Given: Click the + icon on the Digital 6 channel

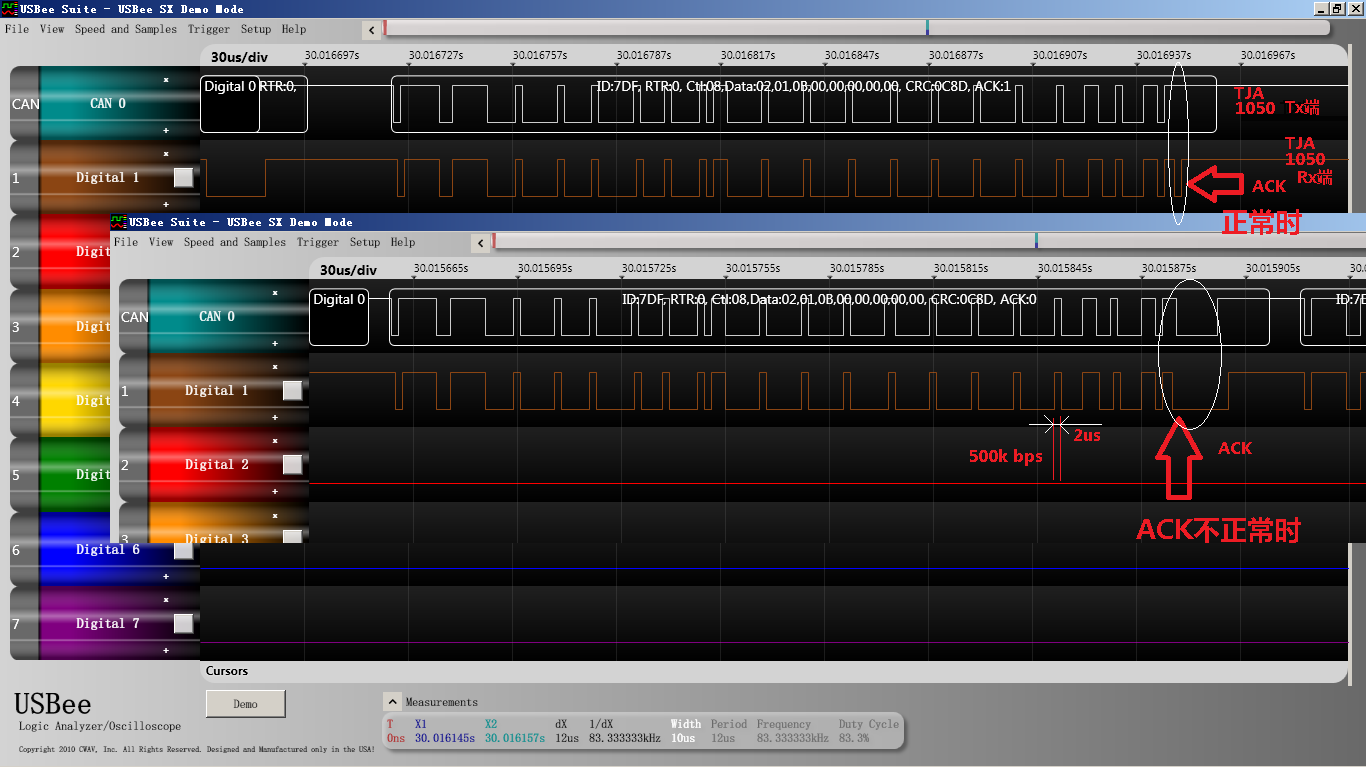Looking at the screenshot, I should click(x=166, y=576).
